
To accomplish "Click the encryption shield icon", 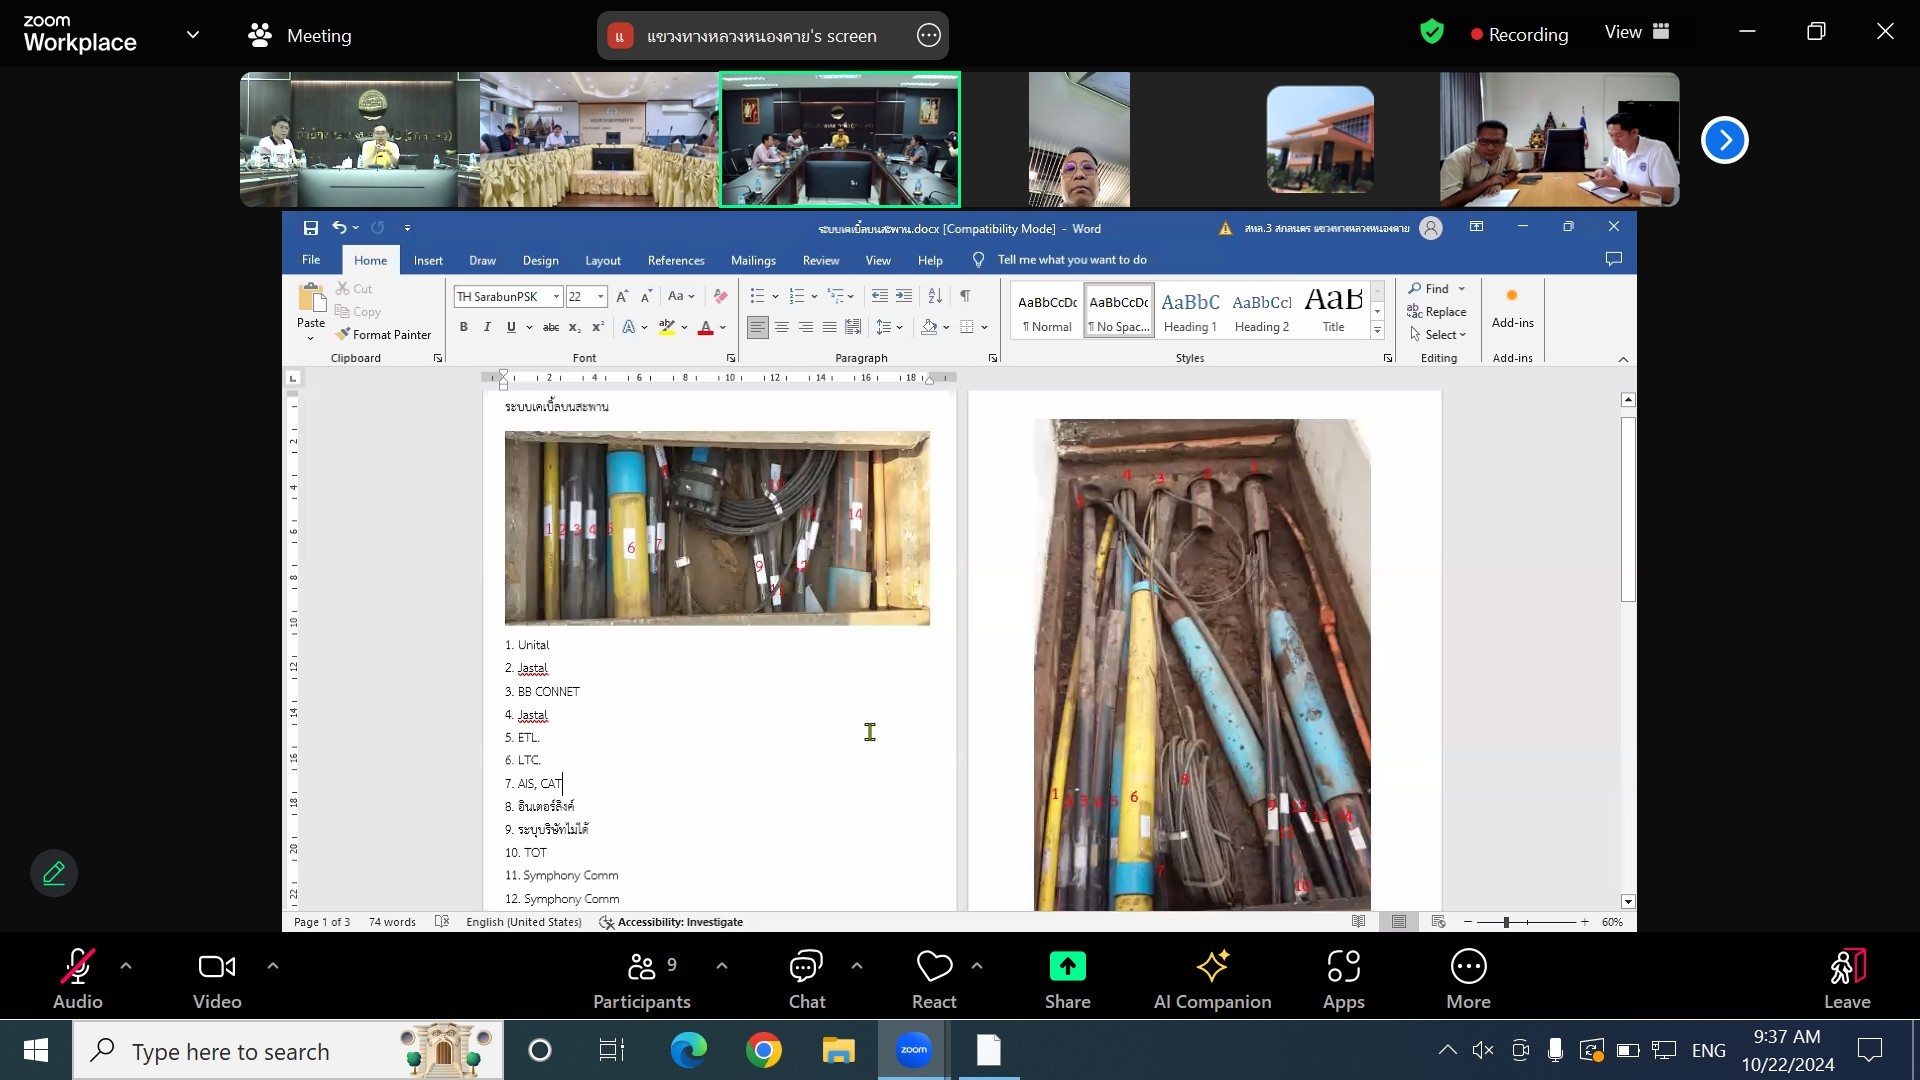I will click(x=1431, y=33).
